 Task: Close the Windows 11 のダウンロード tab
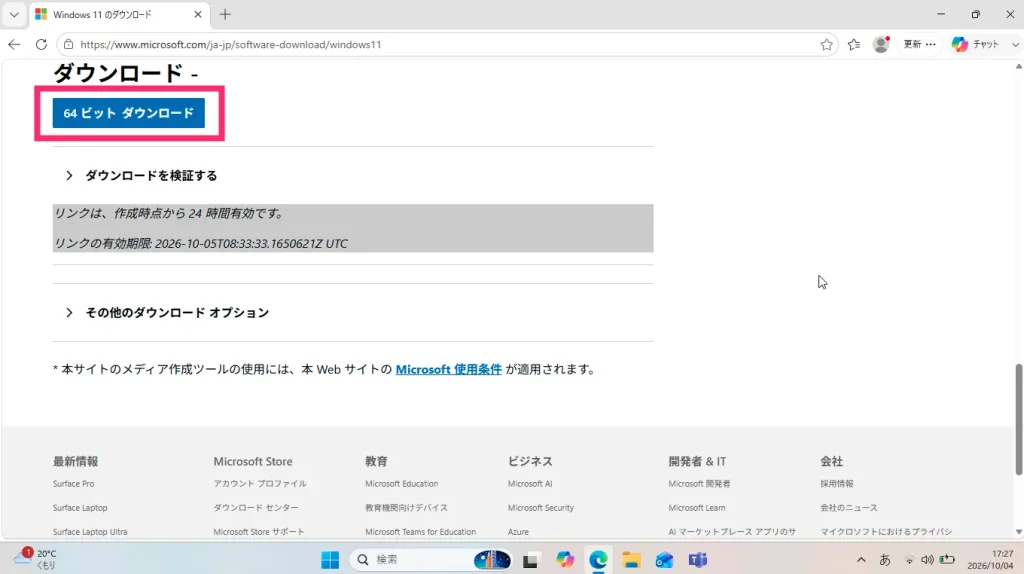click(x=198, y=14)
